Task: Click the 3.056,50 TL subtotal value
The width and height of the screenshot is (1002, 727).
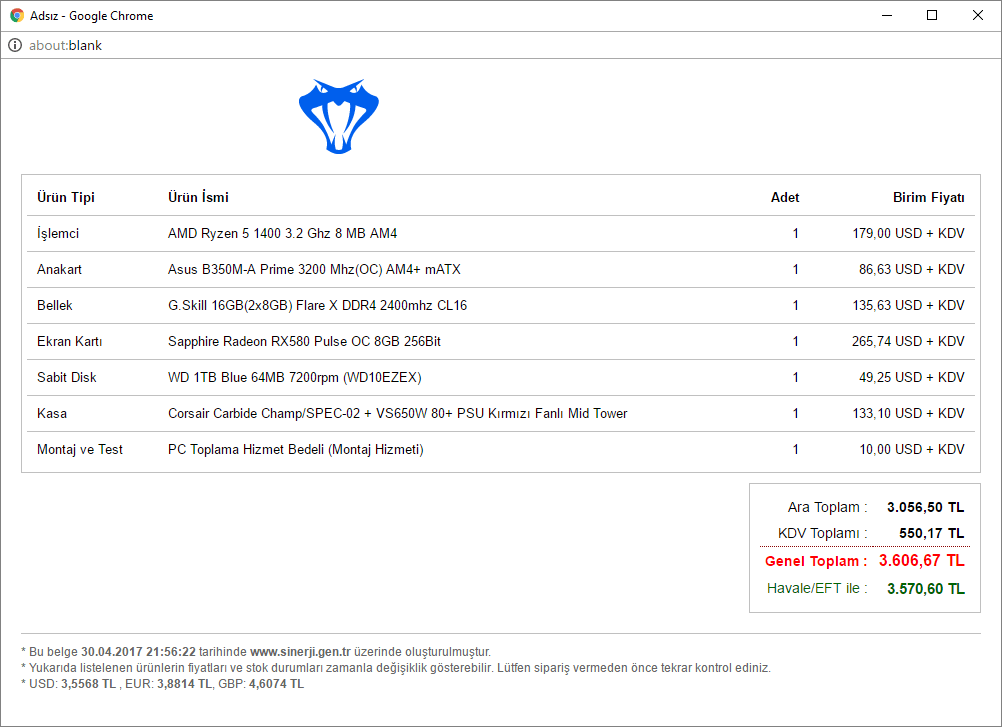Action: tap(925, 507)
